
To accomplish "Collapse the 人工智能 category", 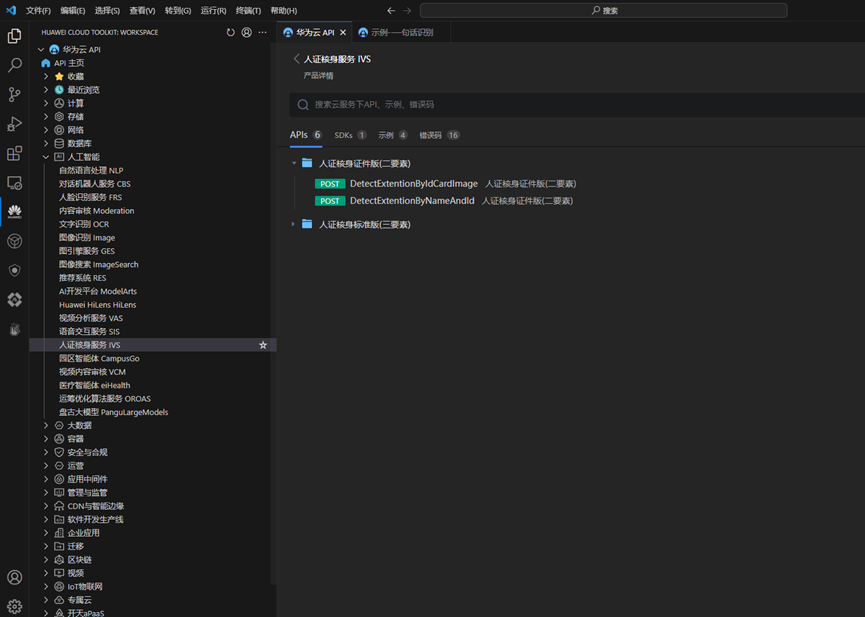I will pyautogui.click(x=46, y=157).
